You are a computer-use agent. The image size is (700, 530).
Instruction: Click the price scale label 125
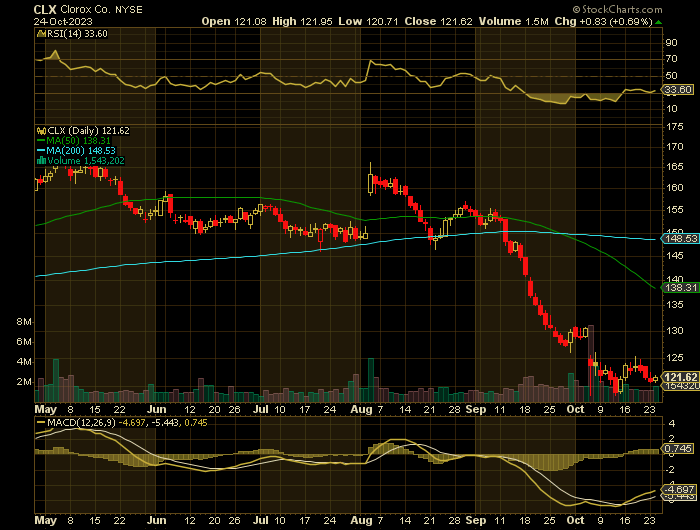click(674, 358)
